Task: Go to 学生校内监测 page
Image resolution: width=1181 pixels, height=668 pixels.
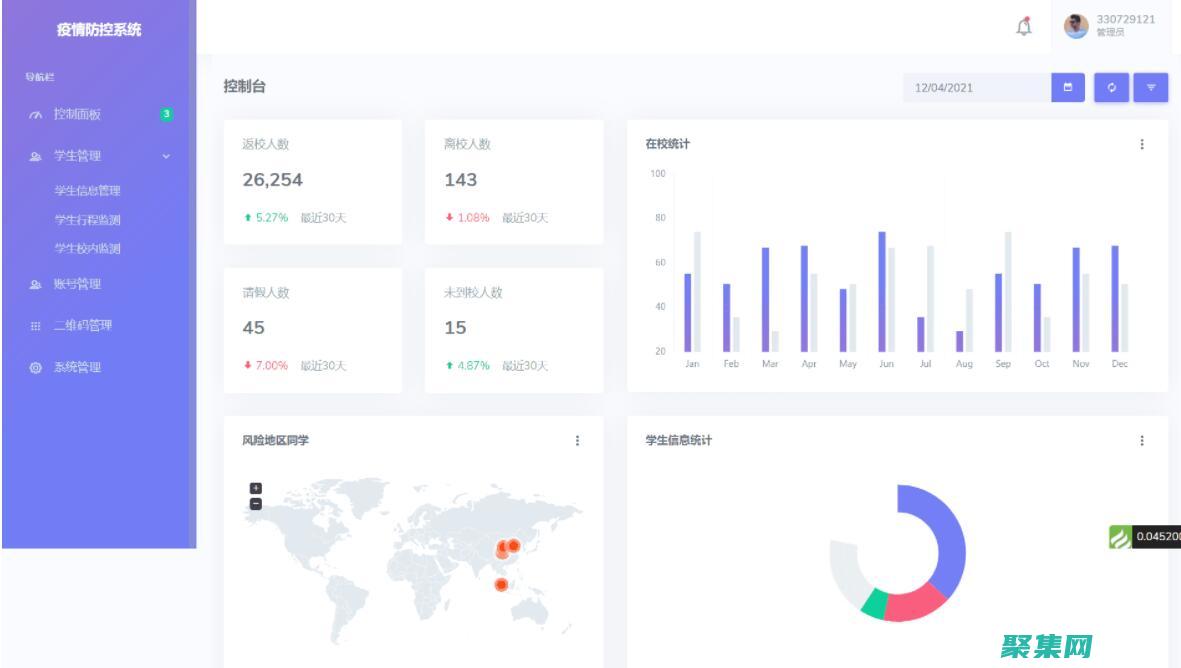Action: pyautogui.click(x=87, y=248)
